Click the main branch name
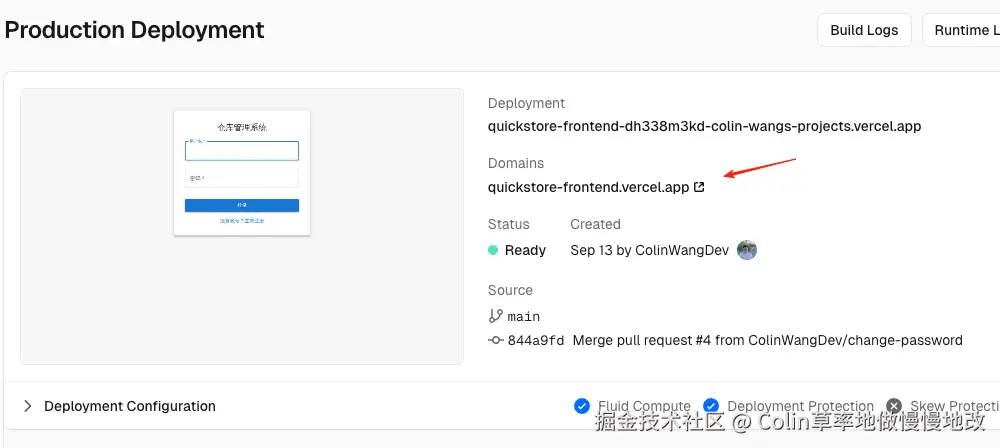1000x448 pixels. [x=524, y=317]
